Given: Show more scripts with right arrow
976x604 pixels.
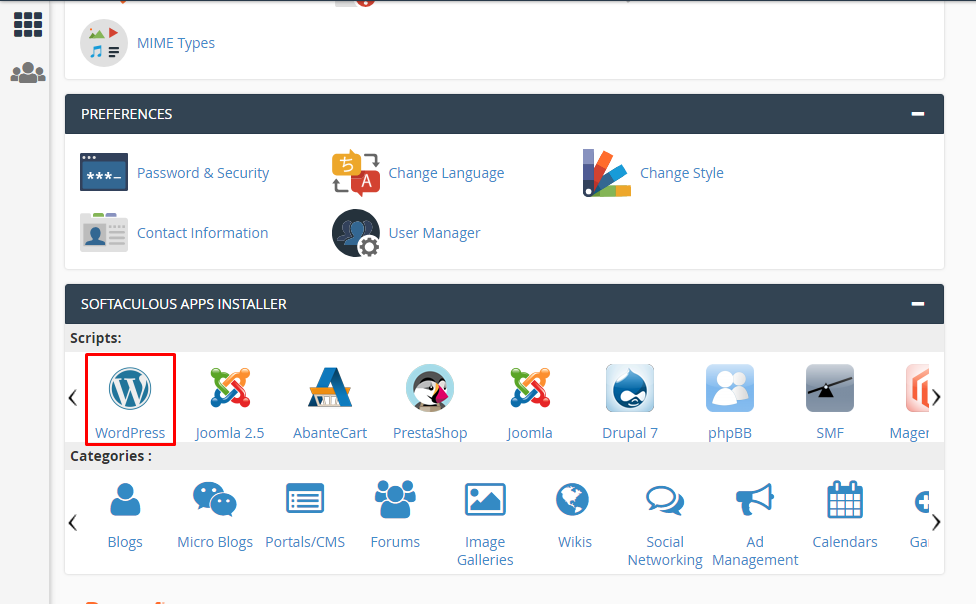Looking at the screenshot, I should (936, 397).
